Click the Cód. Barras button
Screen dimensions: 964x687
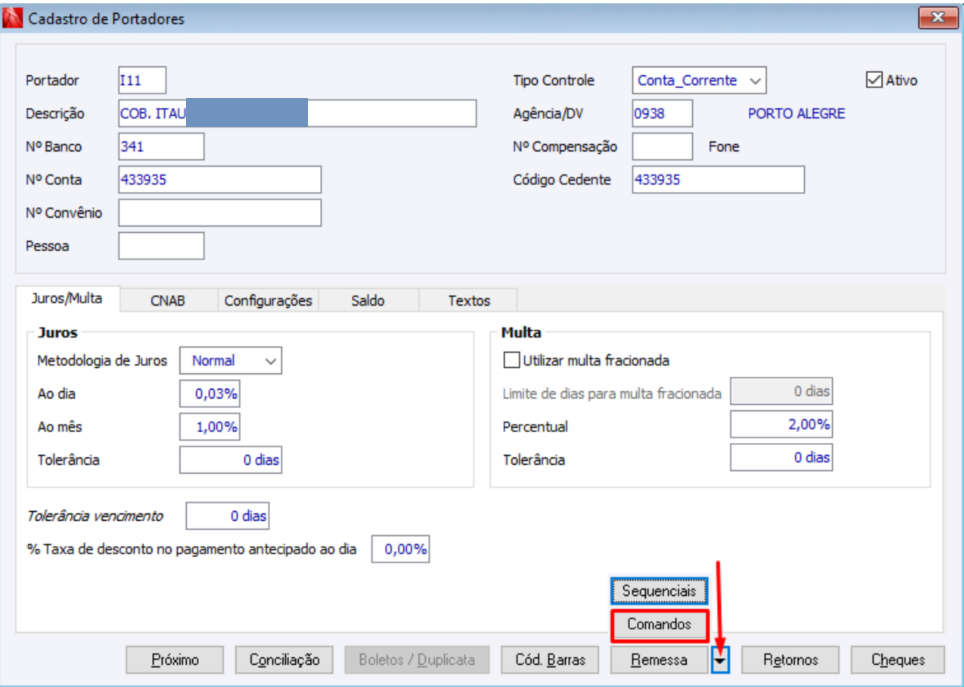(x=550, y=660)
